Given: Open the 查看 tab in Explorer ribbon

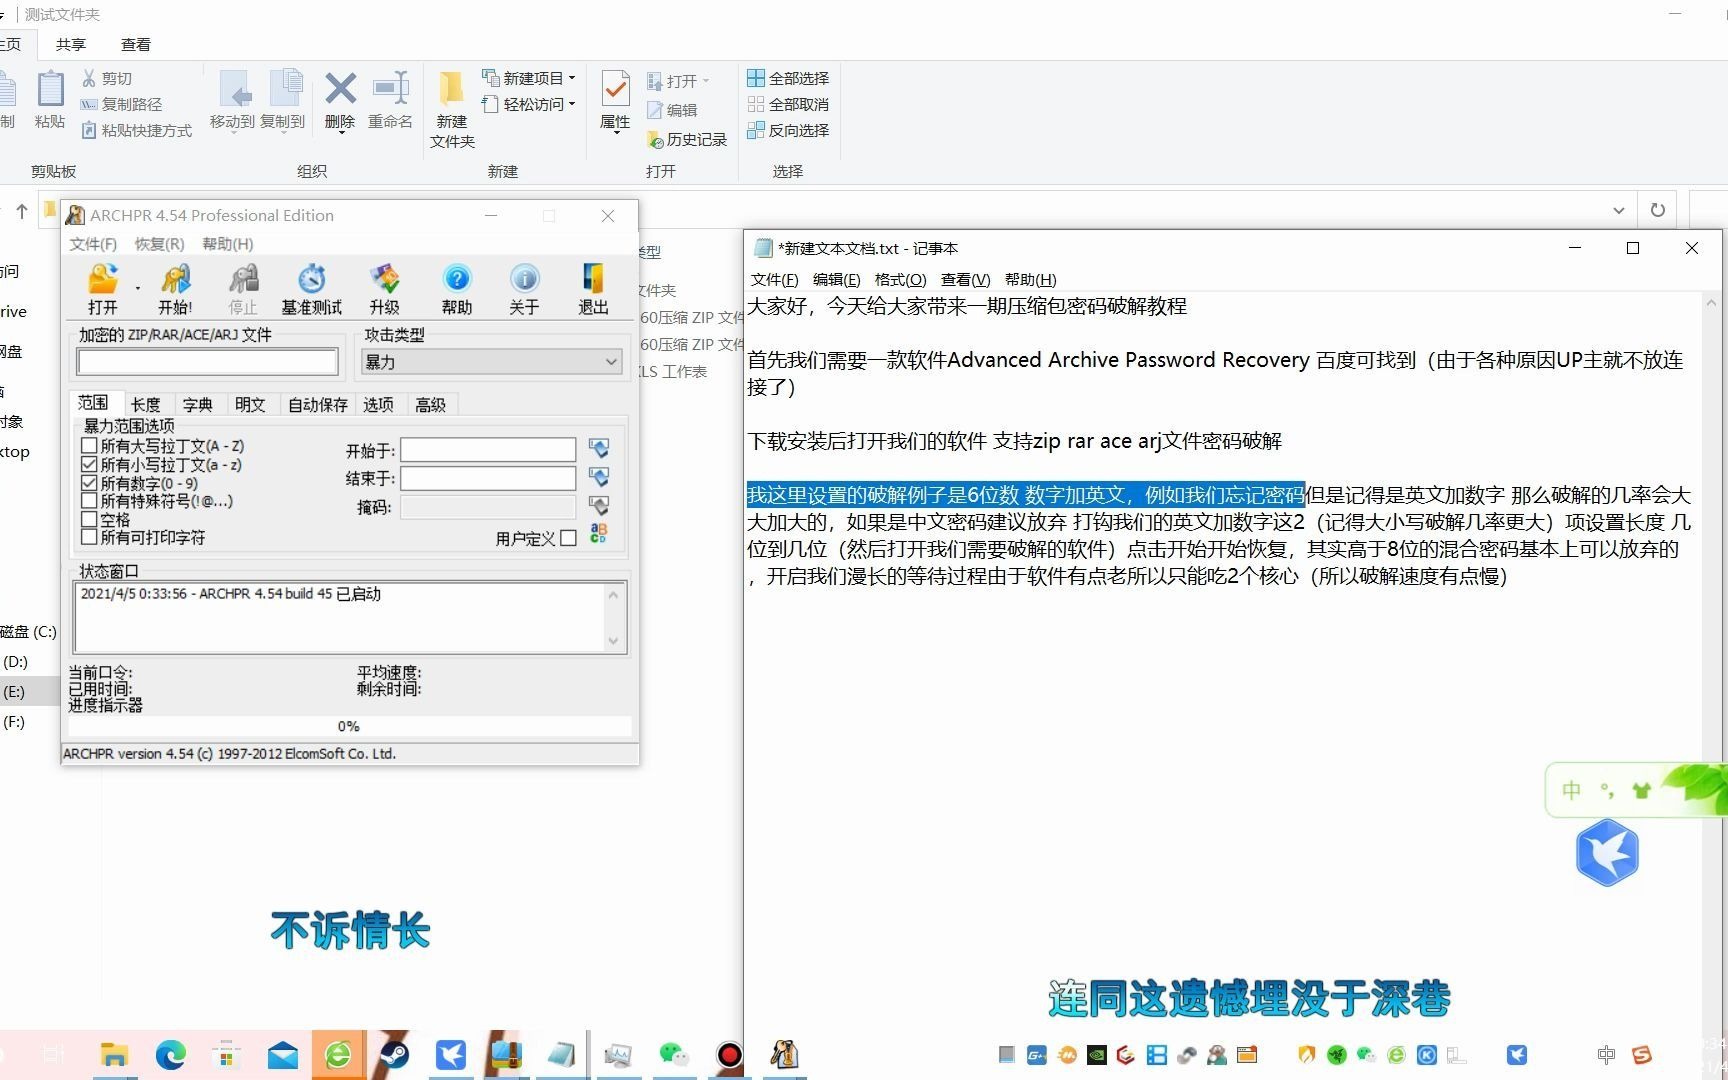Looking at the screenshot, I should (x=136, y=44).
